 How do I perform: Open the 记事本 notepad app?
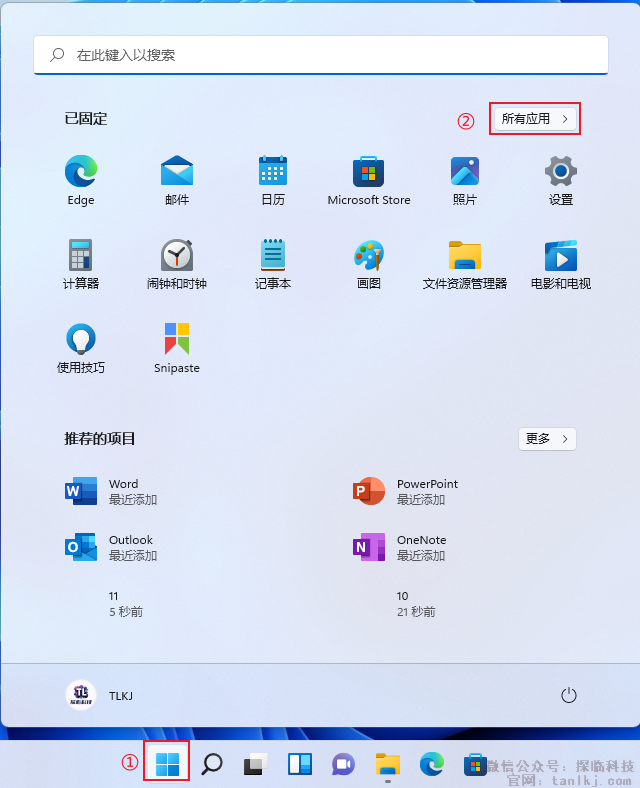[x=273, y=264]
